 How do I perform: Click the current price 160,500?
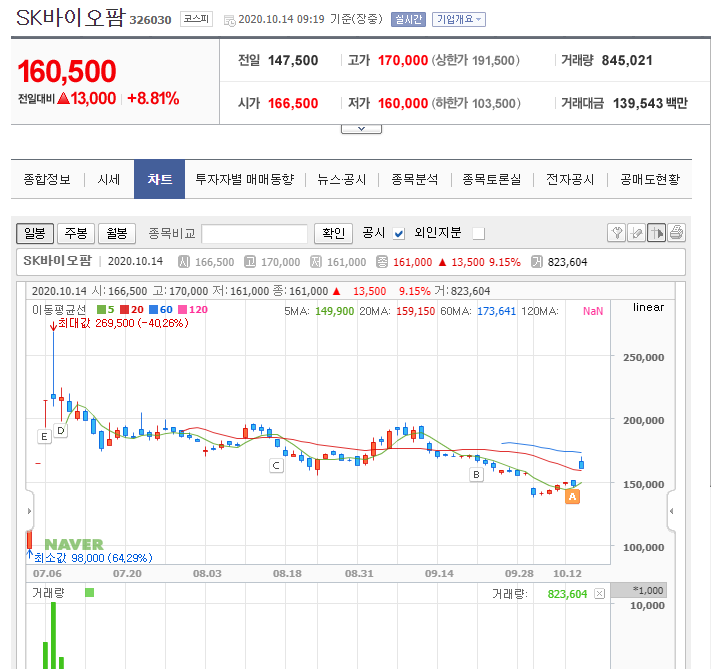[67, 72]
